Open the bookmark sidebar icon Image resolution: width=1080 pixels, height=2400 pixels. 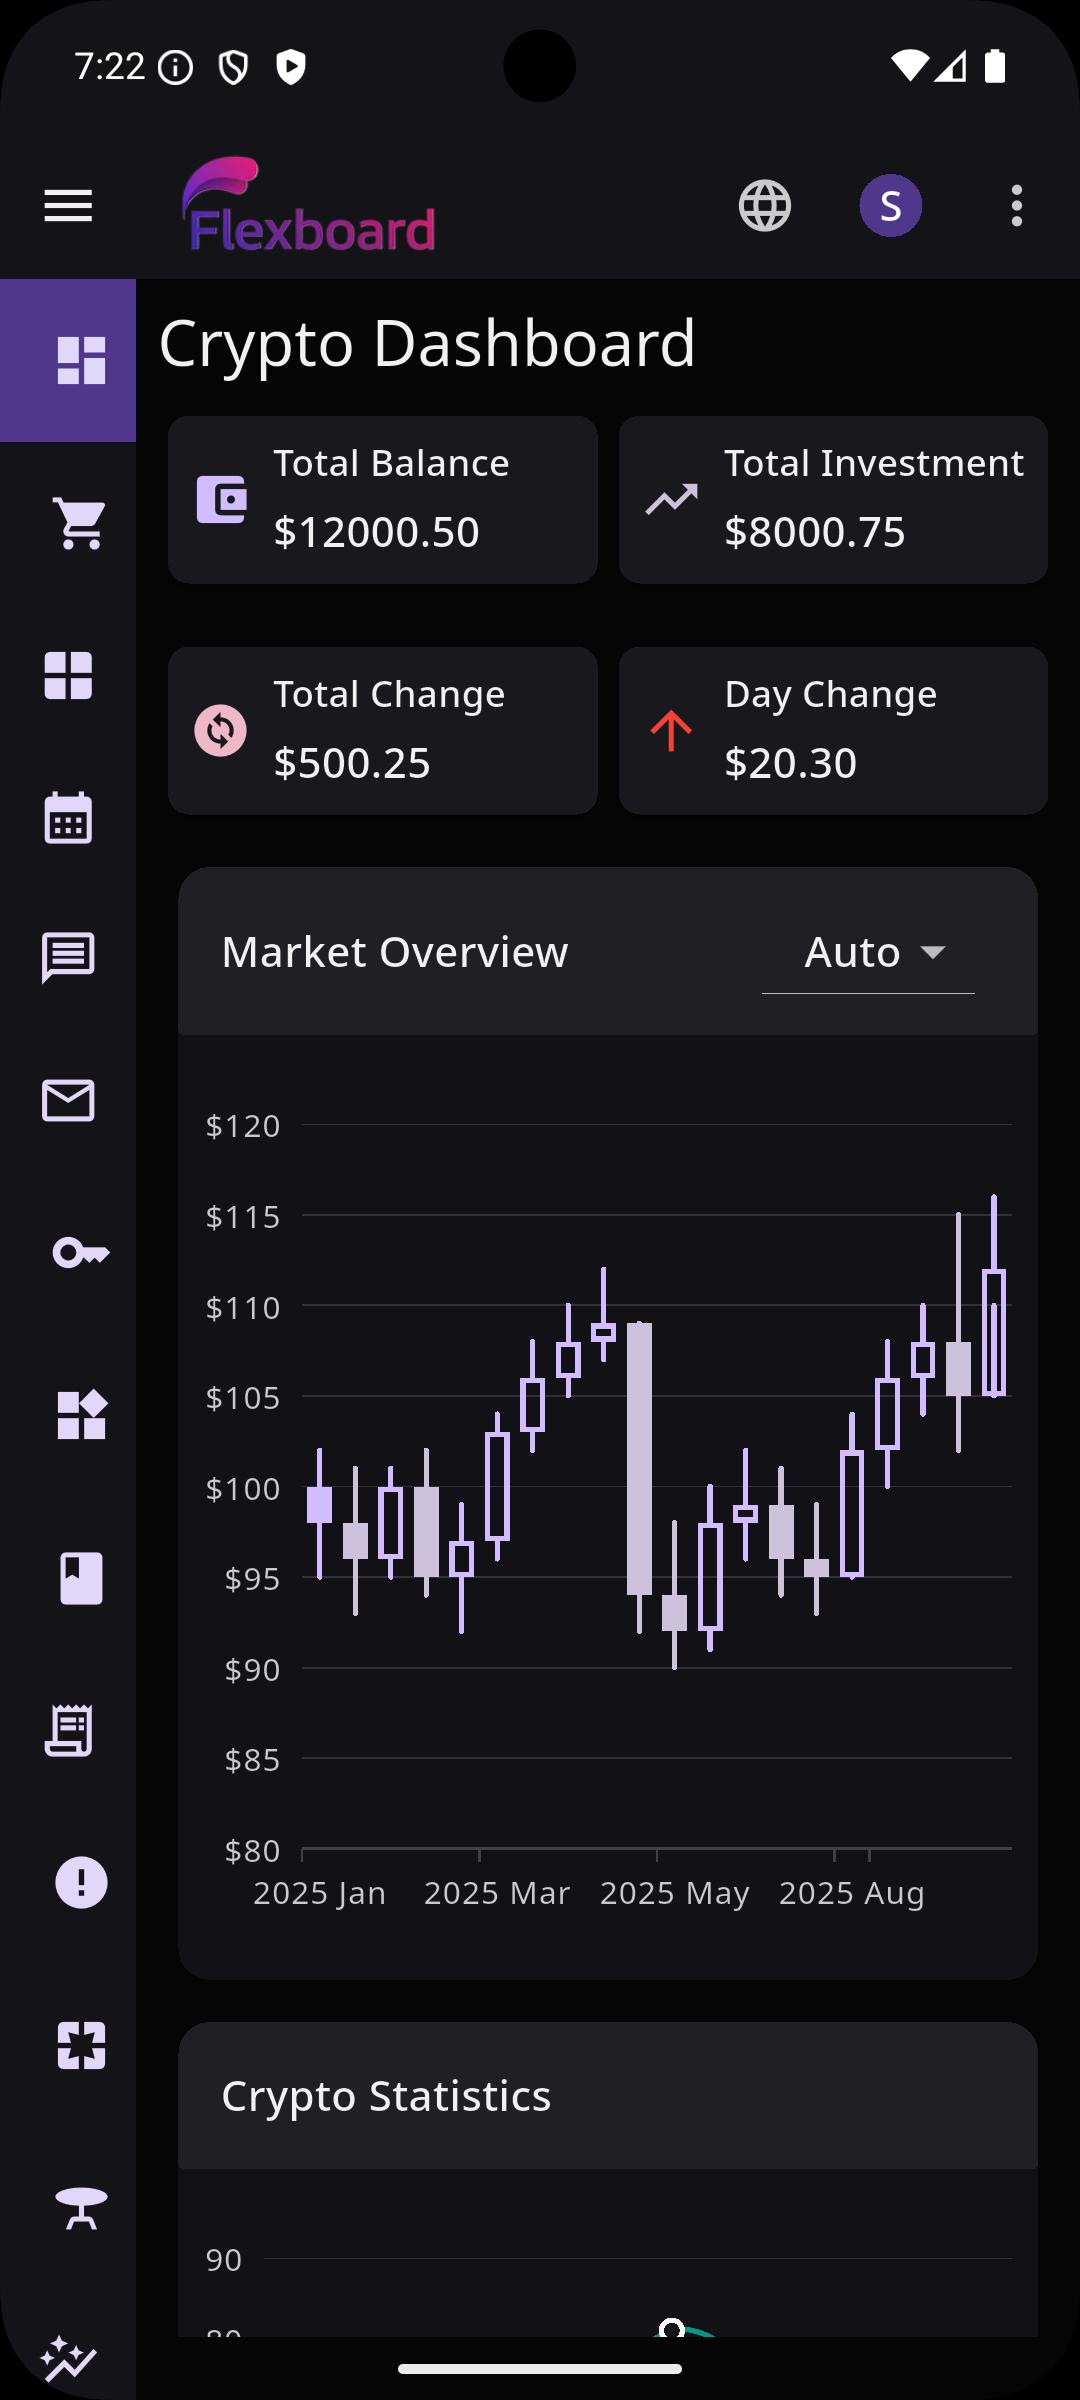[80, 1578]
